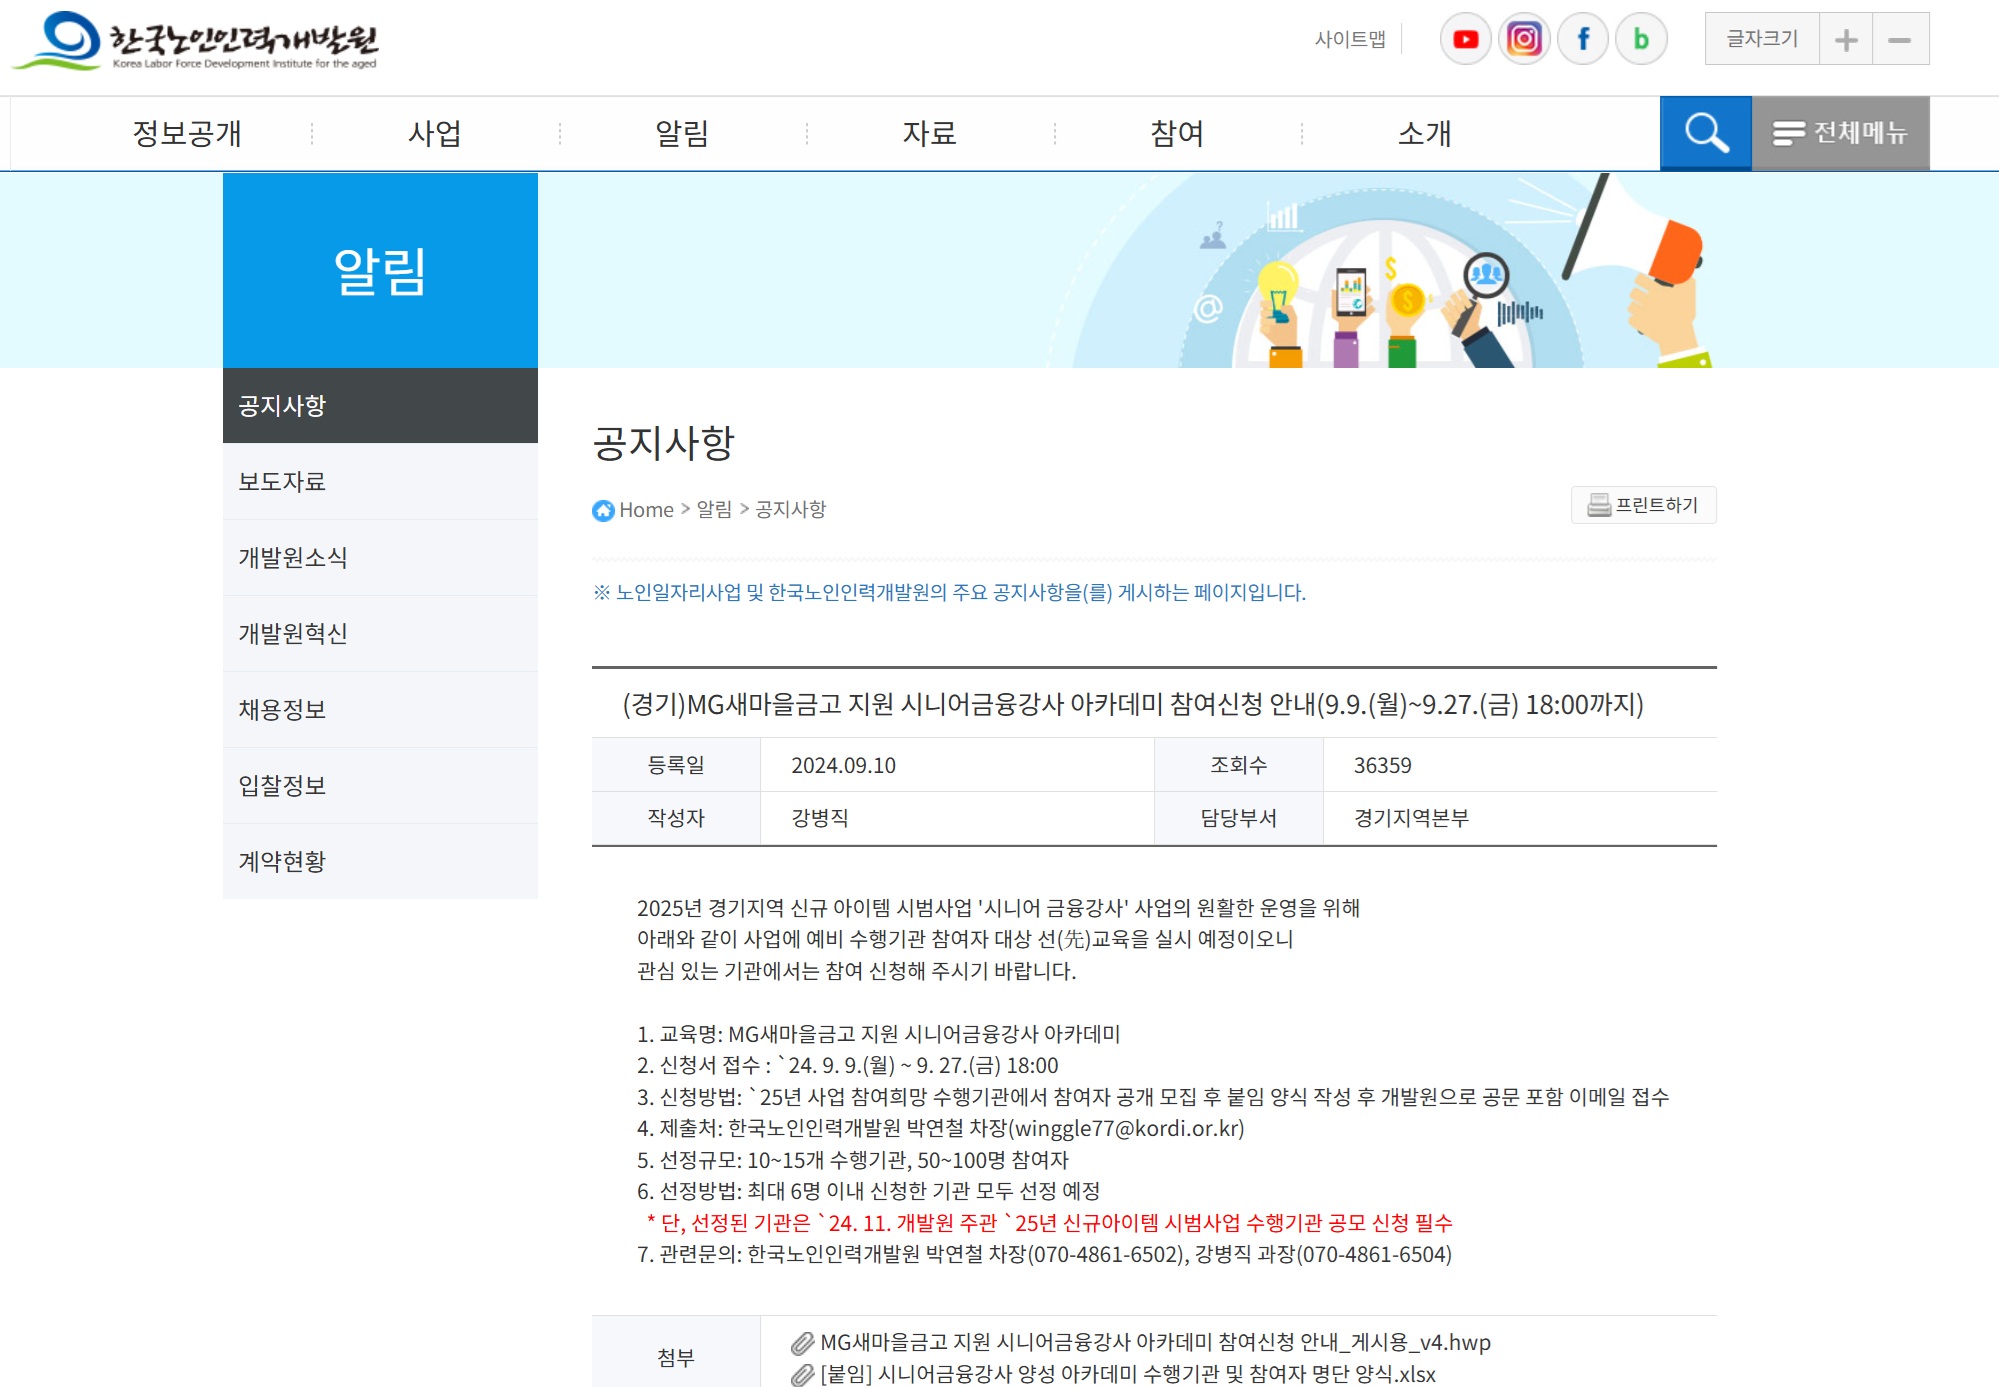Open the YouTube channel icon
Screen dimensions: 1999x1387
[x=1465, y=39]
